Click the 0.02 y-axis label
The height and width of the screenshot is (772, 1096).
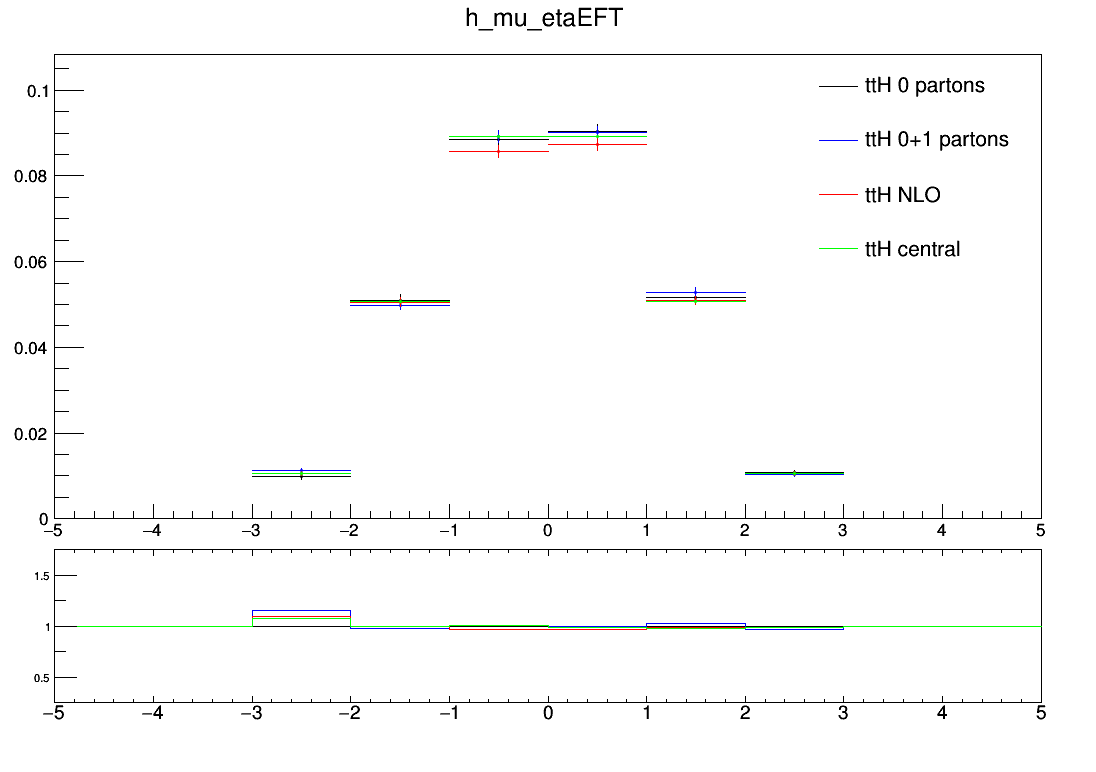(31, 434)
